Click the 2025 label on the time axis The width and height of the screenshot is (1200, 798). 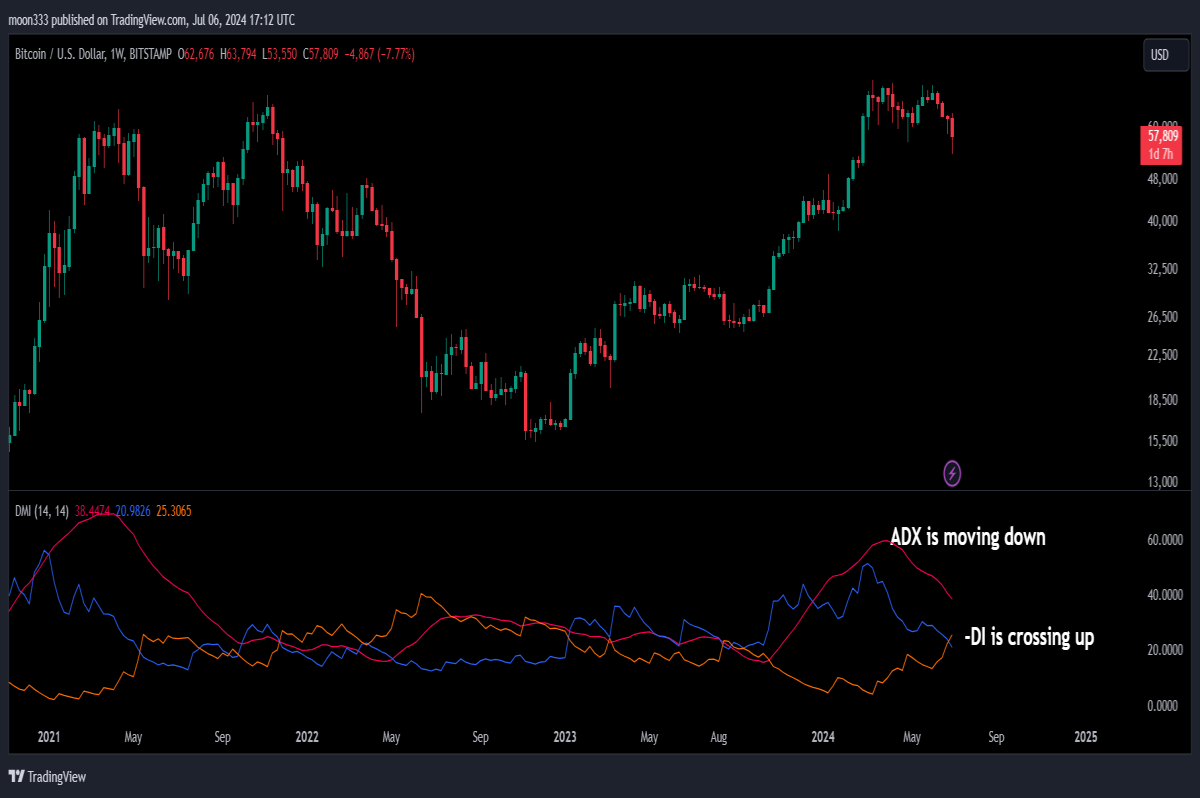1086,737
